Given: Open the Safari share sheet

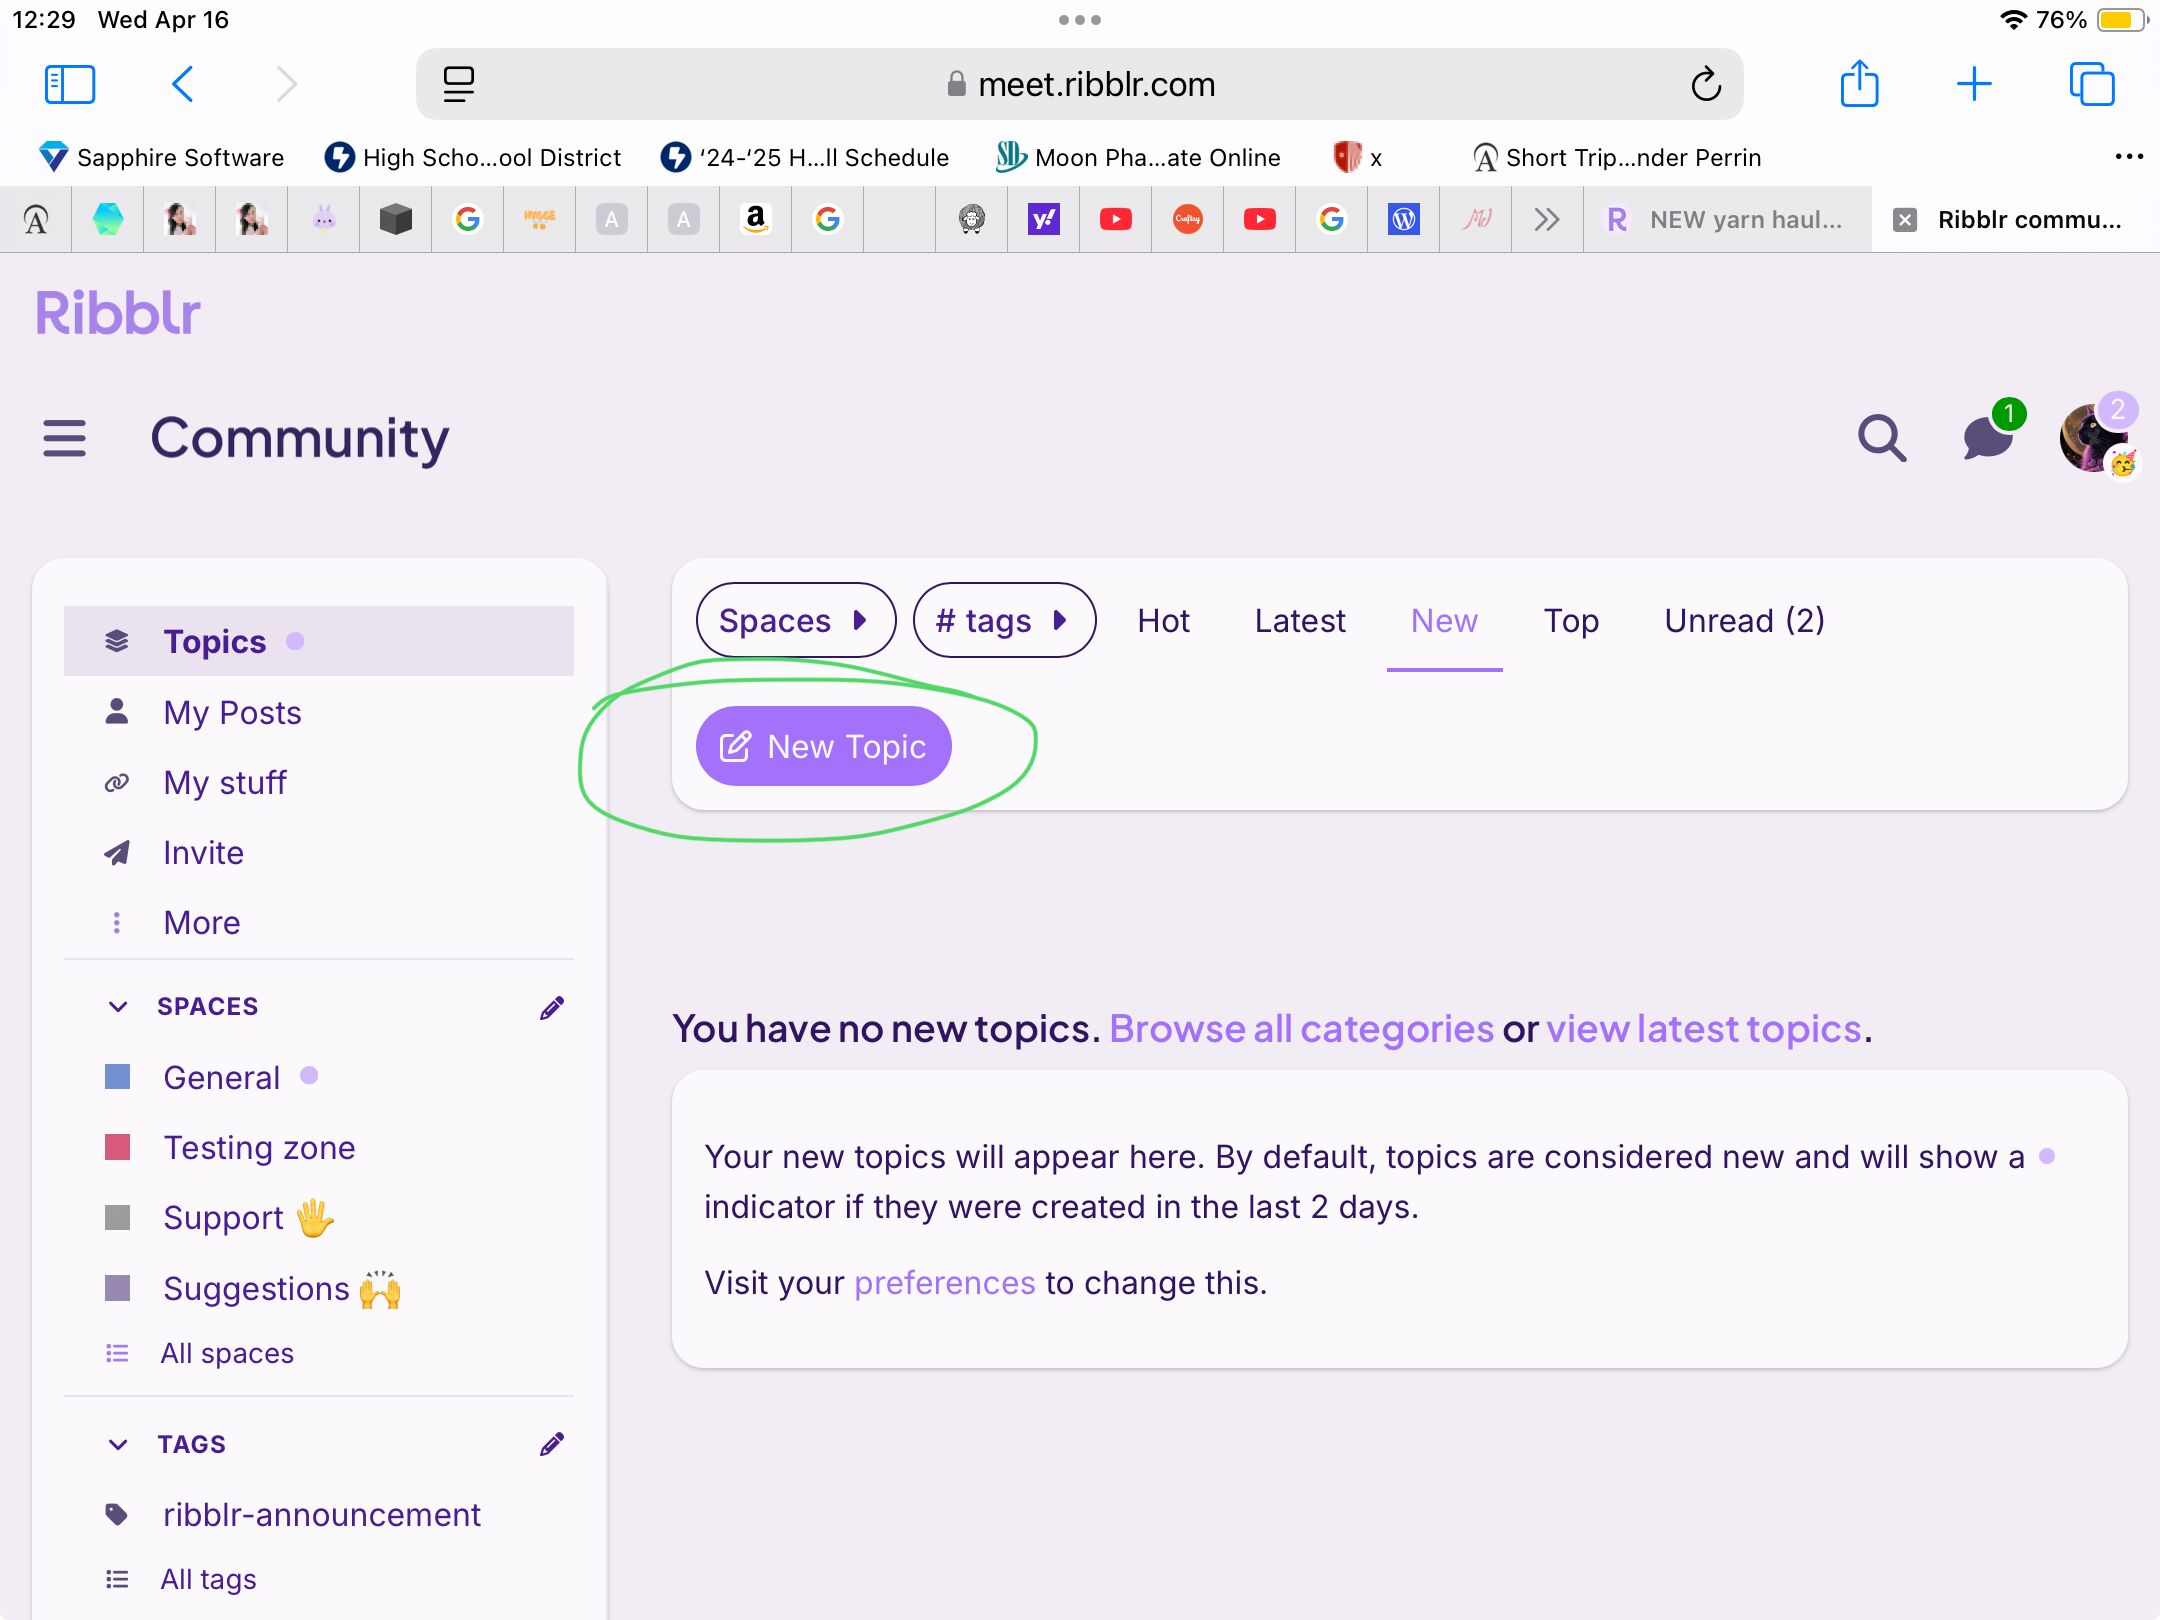Looking at the screenshot, I should pos(1859,83).
